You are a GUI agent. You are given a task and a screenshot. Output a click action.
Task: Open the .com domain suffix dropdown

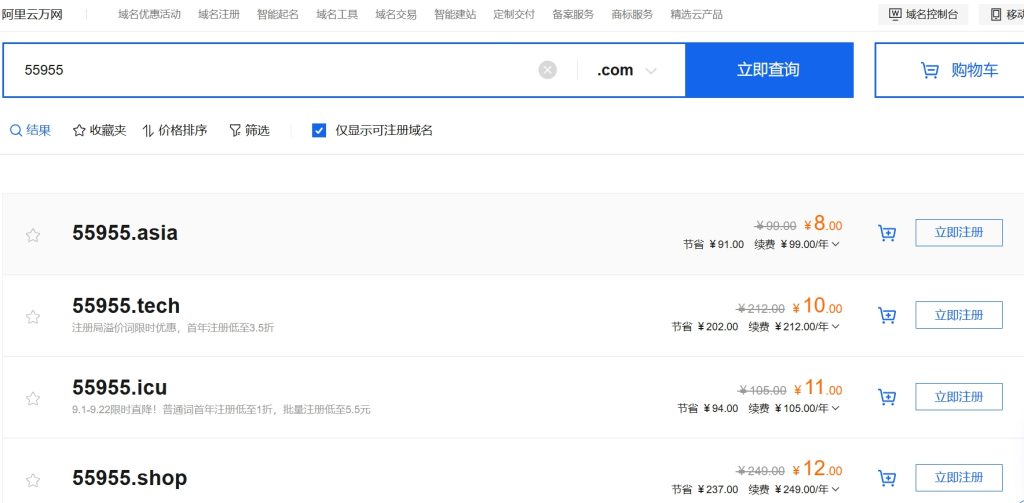(627, 70)
